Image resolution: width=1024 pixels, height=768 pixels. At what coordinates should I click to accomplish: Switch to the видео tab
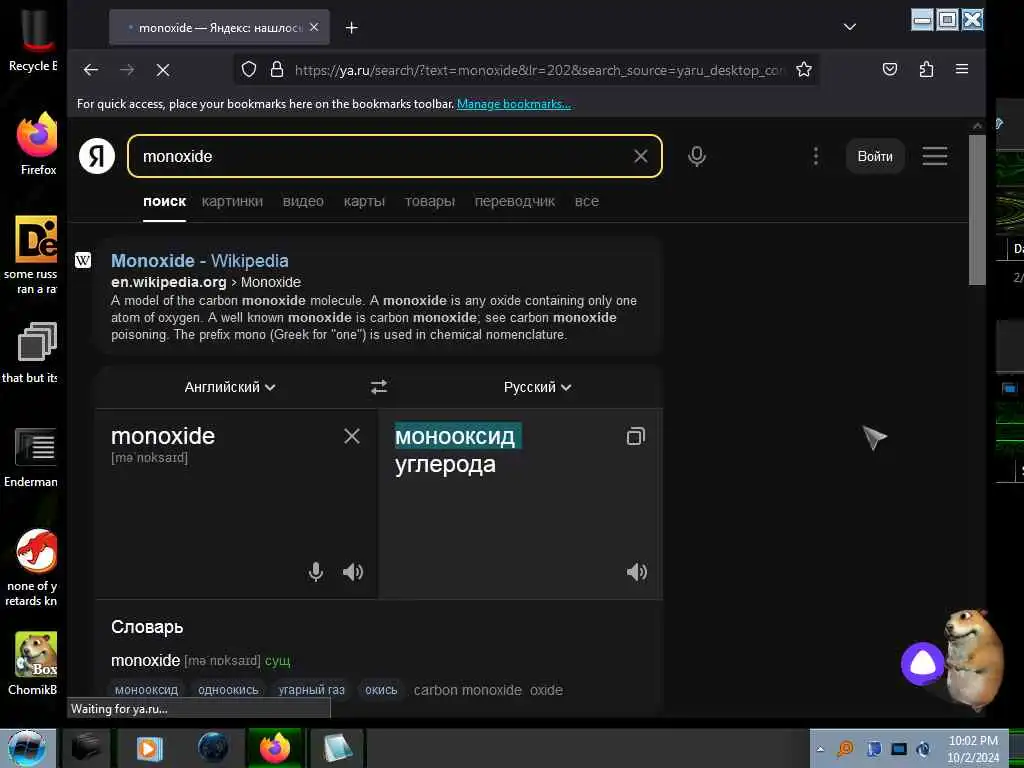point(303,201)
